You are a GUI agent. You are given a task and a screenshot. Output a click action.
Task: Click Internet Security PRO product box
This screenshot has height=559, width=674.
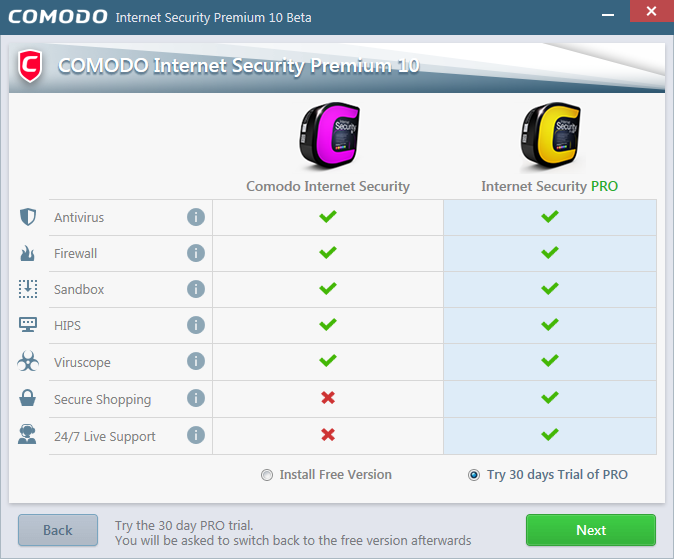(550, 137)
